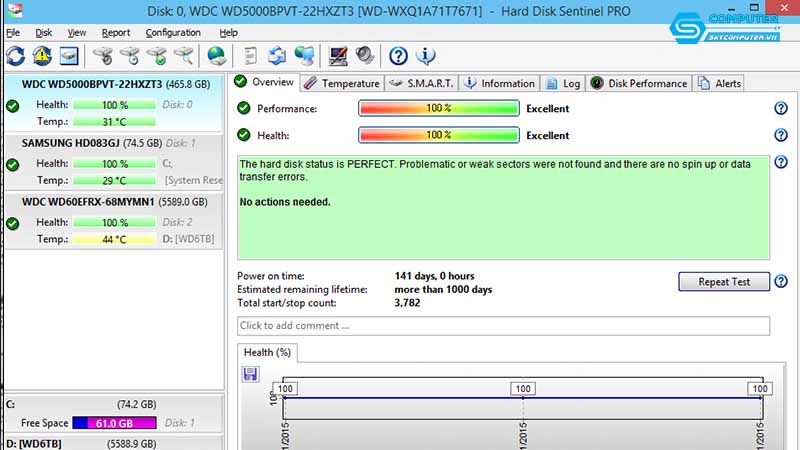The width and height of the screenshot is (800, 450).
Task: Click the refresh disk status toolbar icon
Action: [x=16, y=56]
